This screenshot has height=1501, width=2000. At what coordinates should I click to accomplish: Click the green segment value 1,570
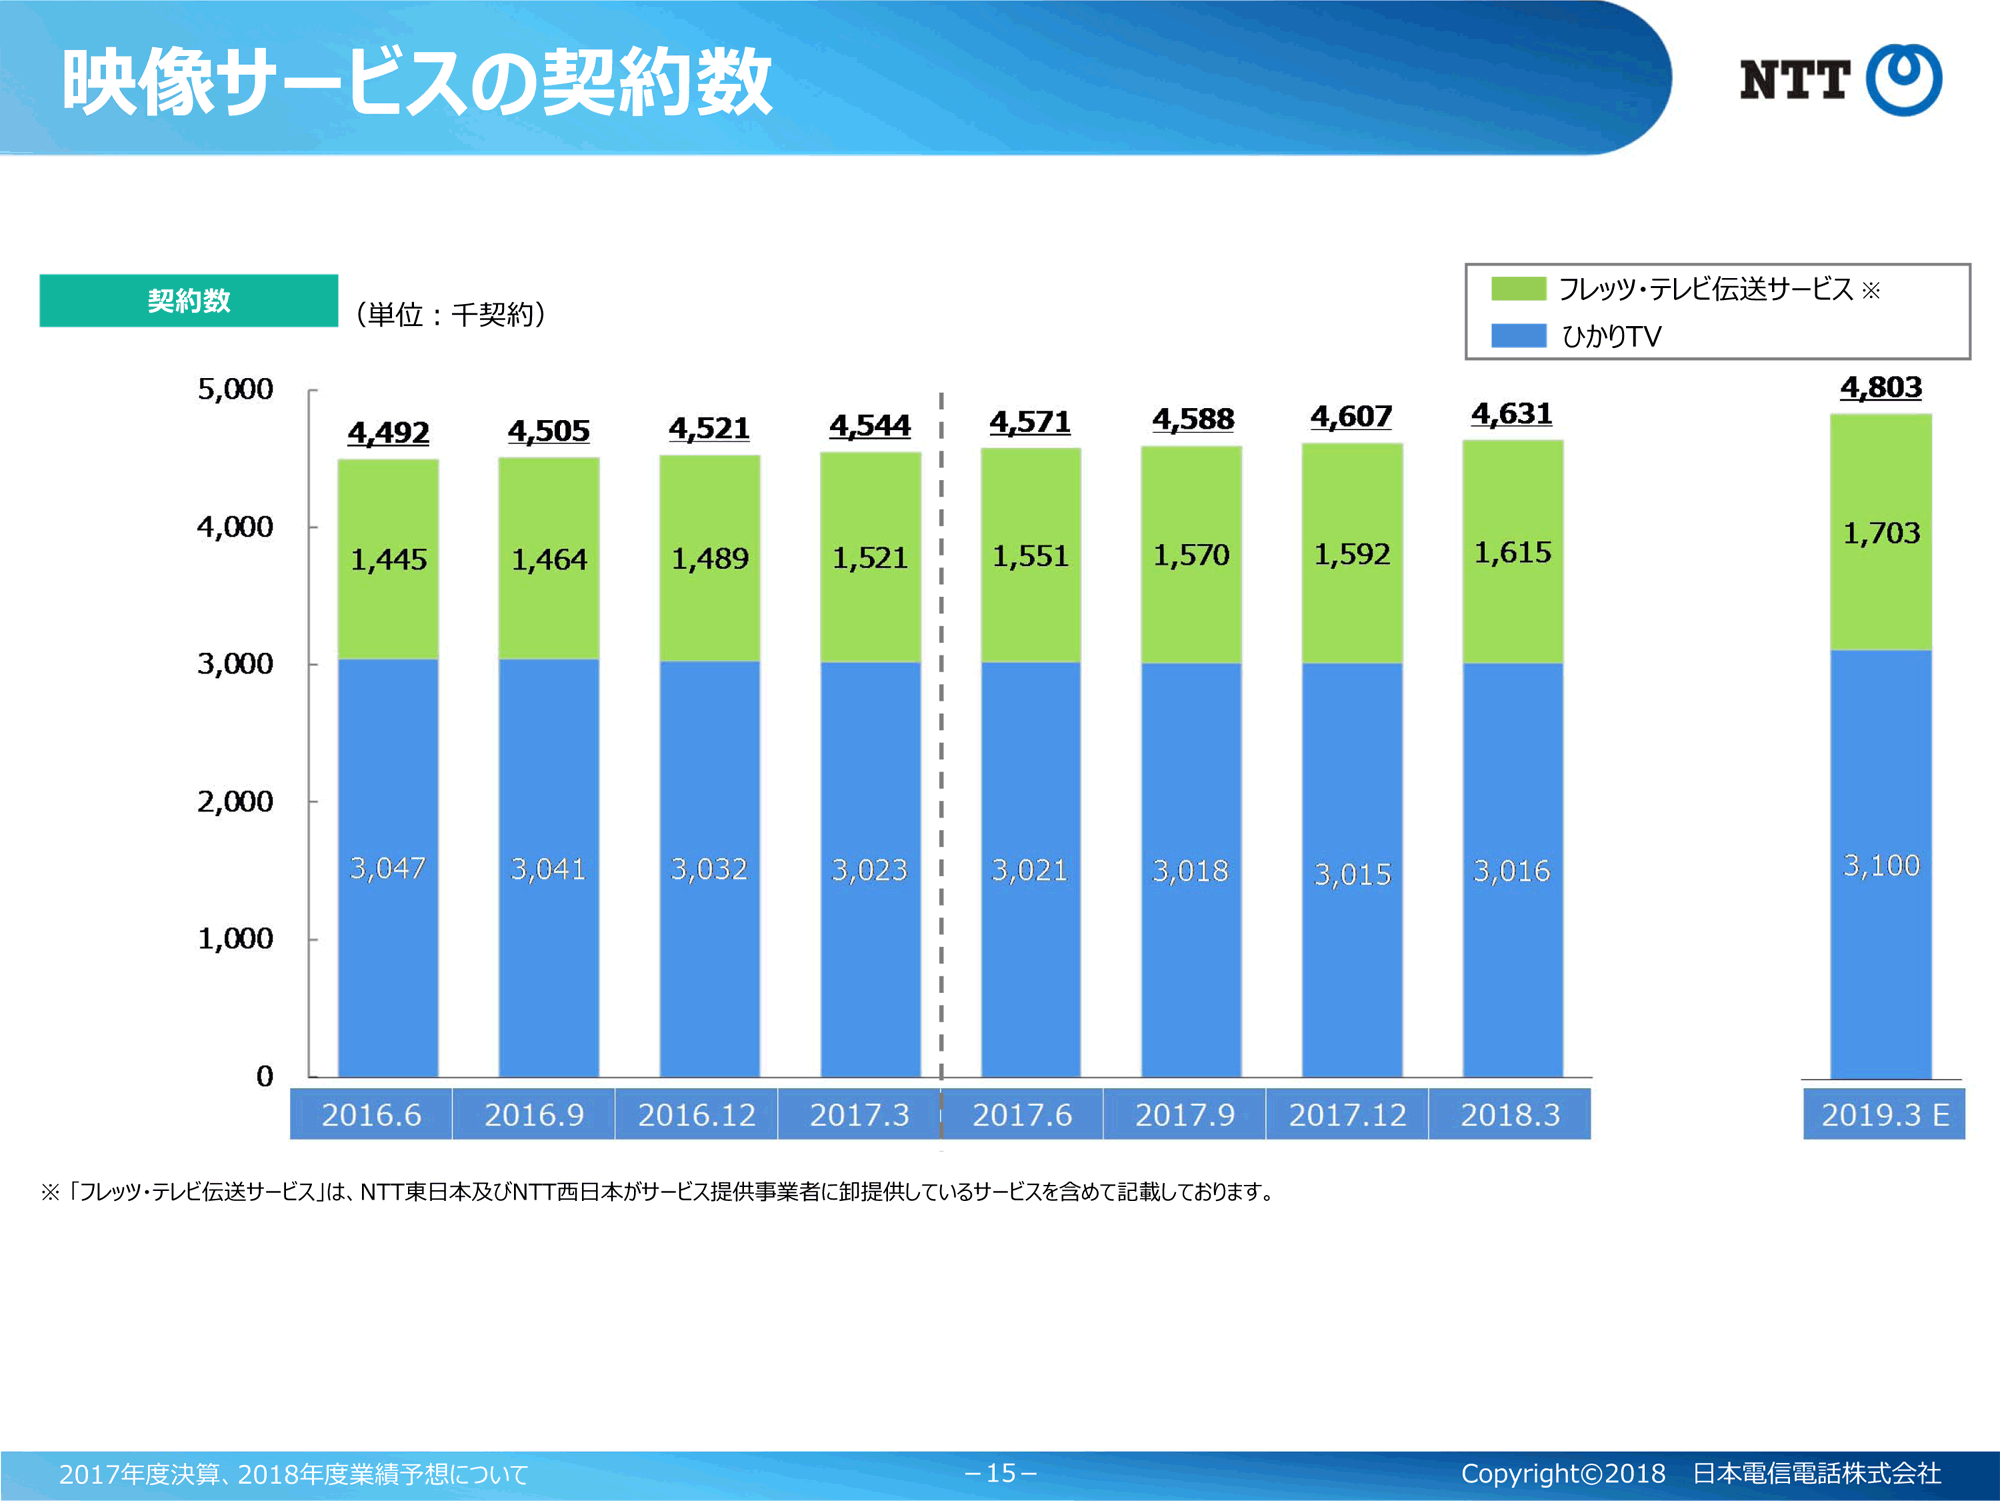click(1191, 555)
